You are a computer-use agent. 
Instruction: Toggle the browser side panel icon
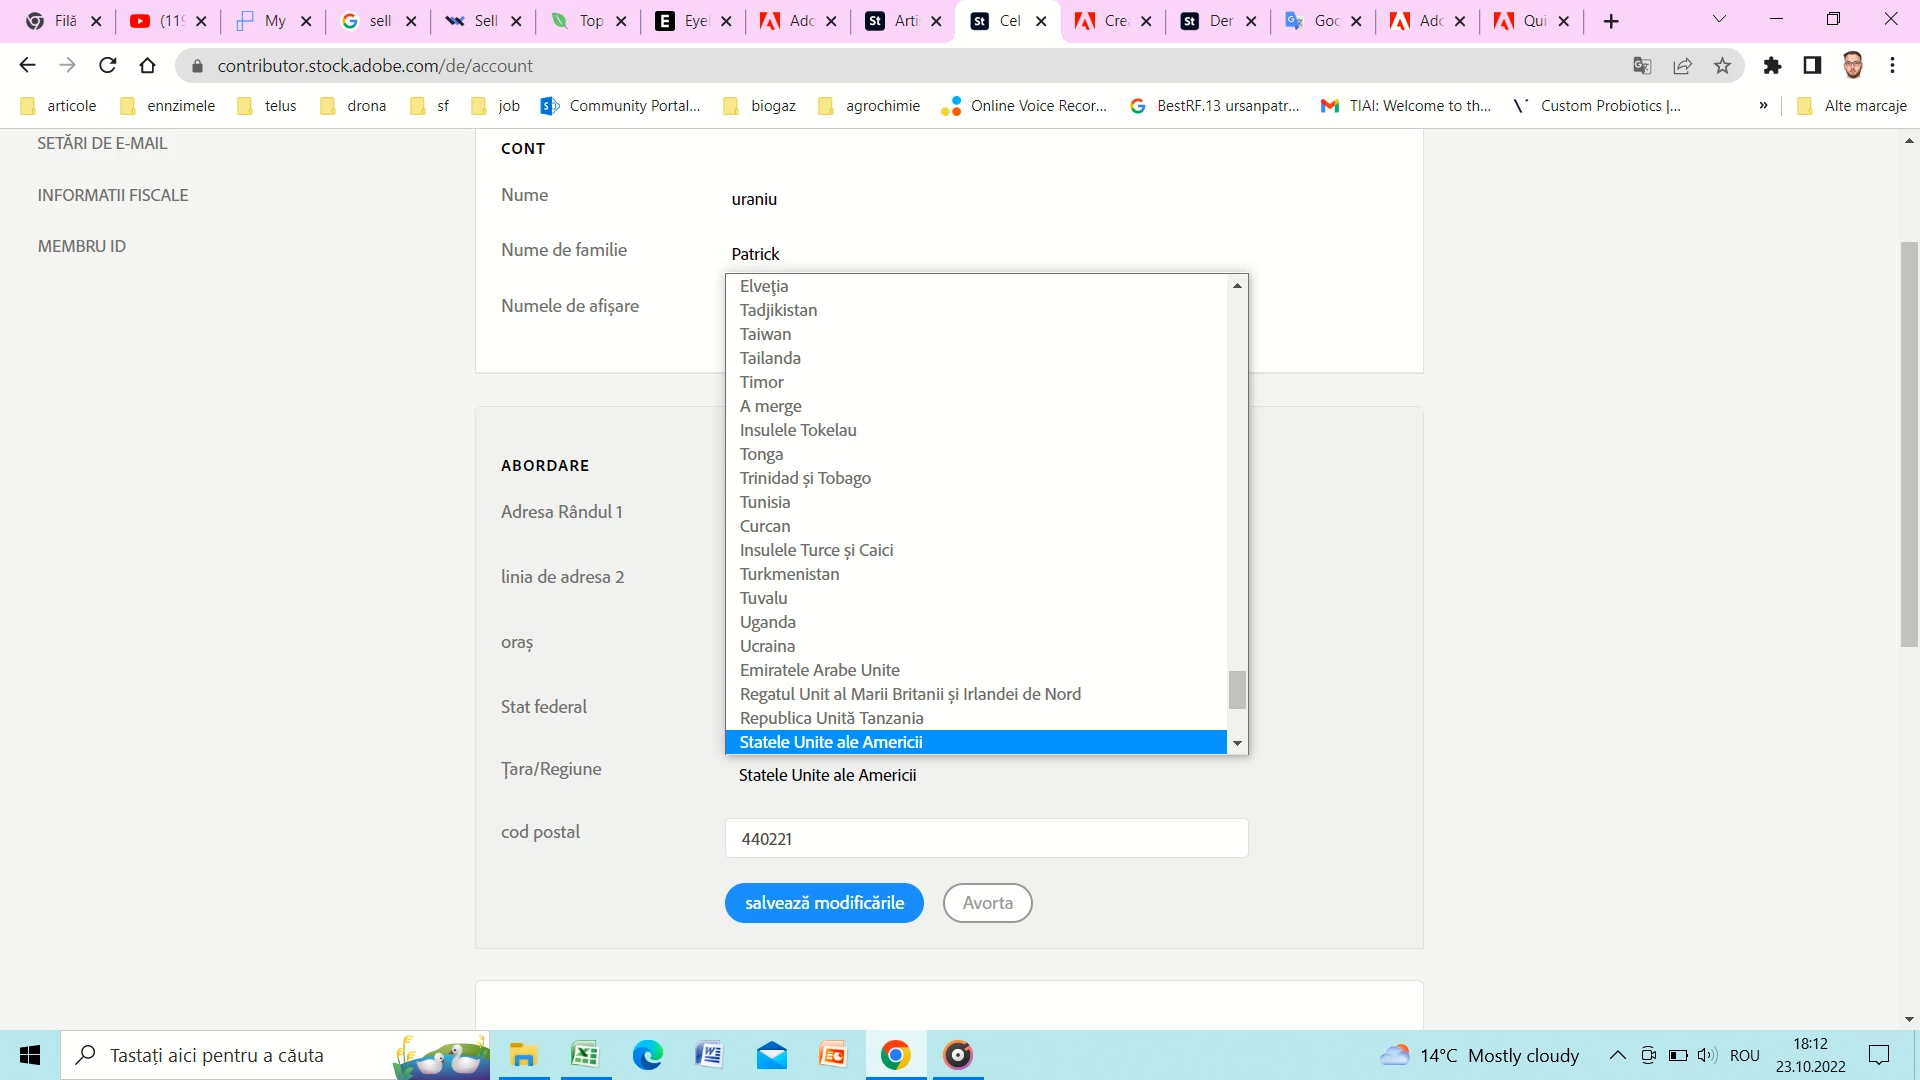pos(1812,66)
